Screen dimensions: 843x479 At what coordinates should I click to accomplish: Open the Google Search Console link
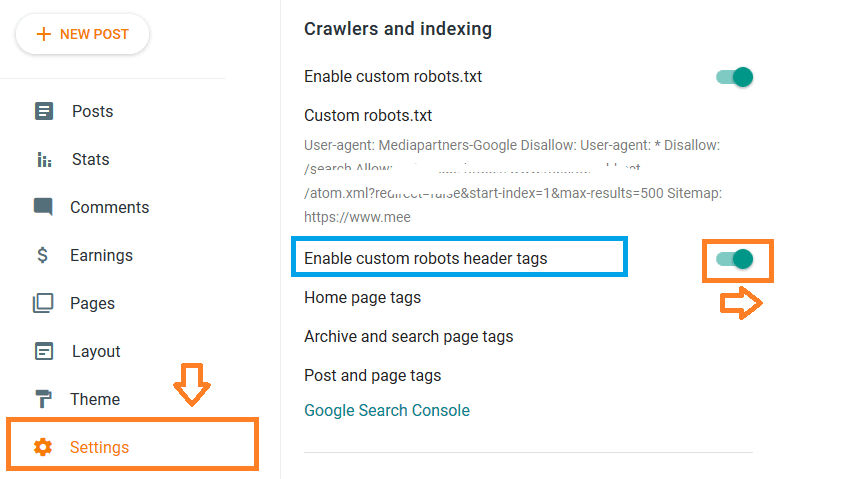[387, 411]
